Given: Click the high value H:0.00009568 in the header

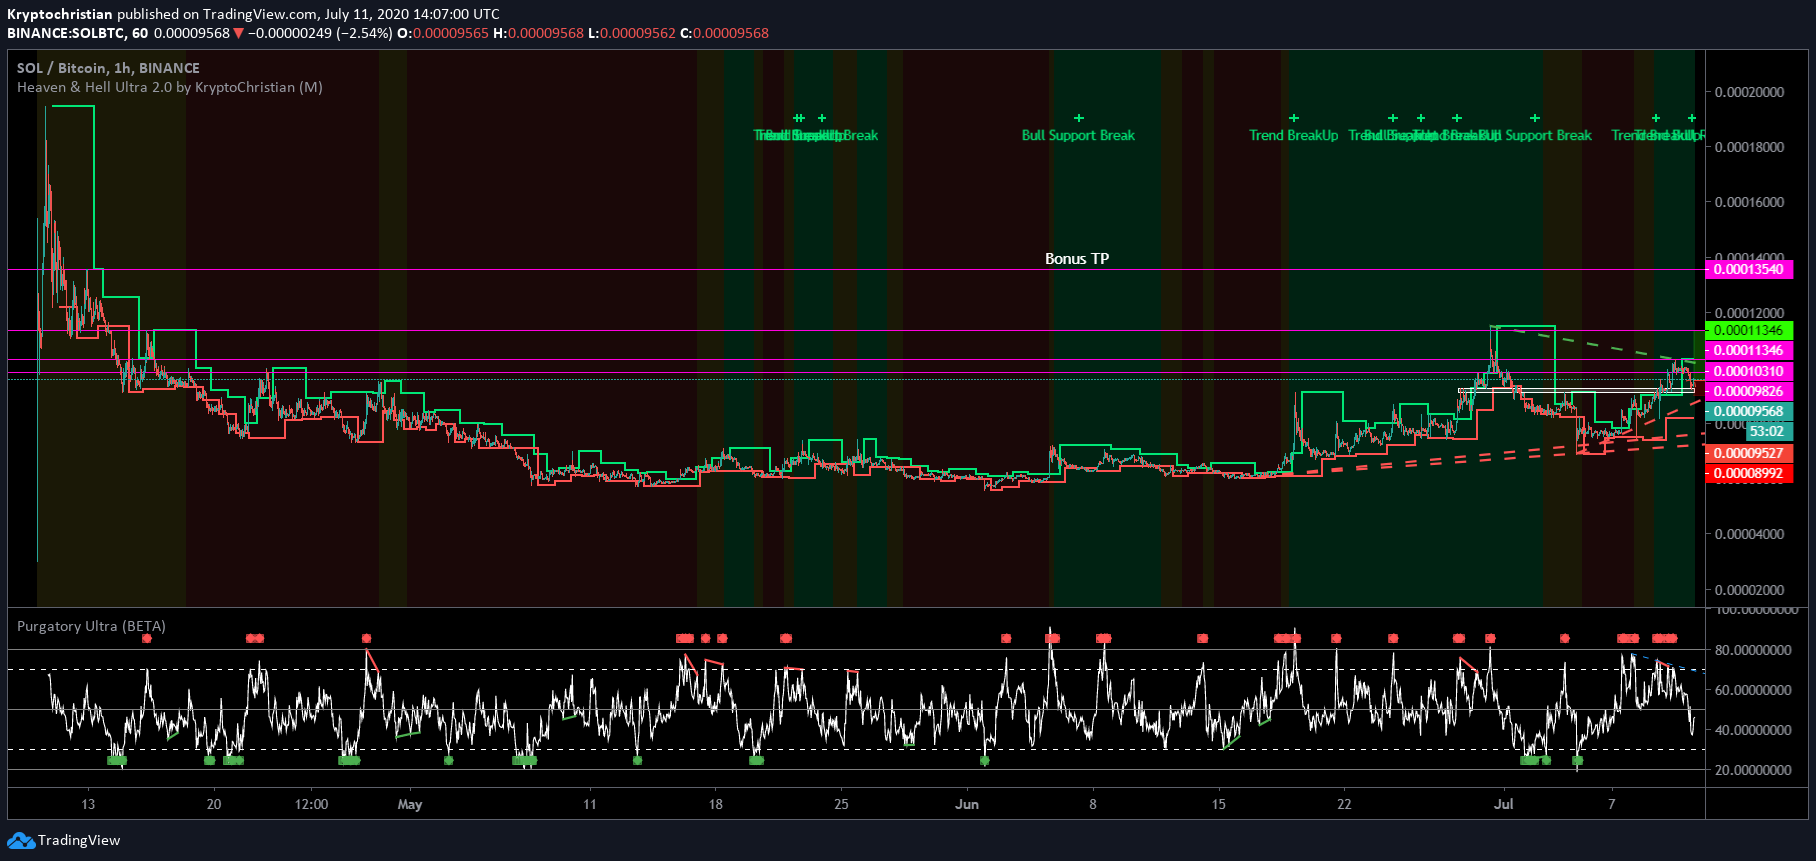Looking at the screenshot, I should (x=538, y=33).
